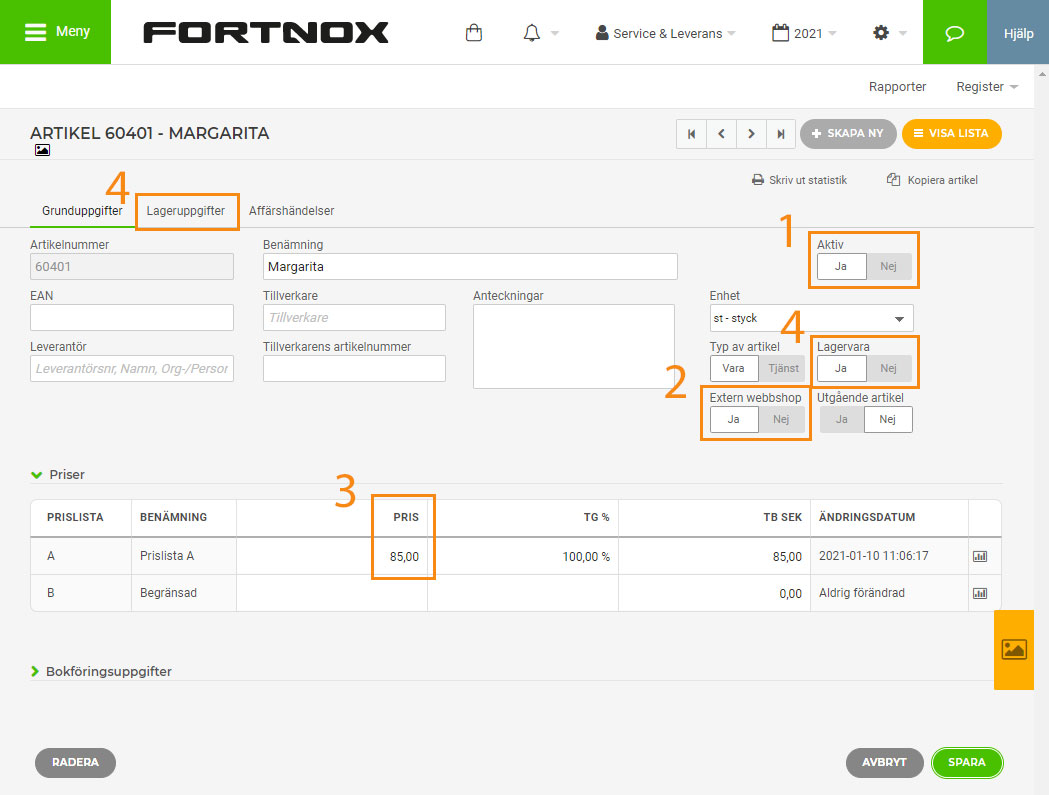Click the Spara button

coord(967,762)
